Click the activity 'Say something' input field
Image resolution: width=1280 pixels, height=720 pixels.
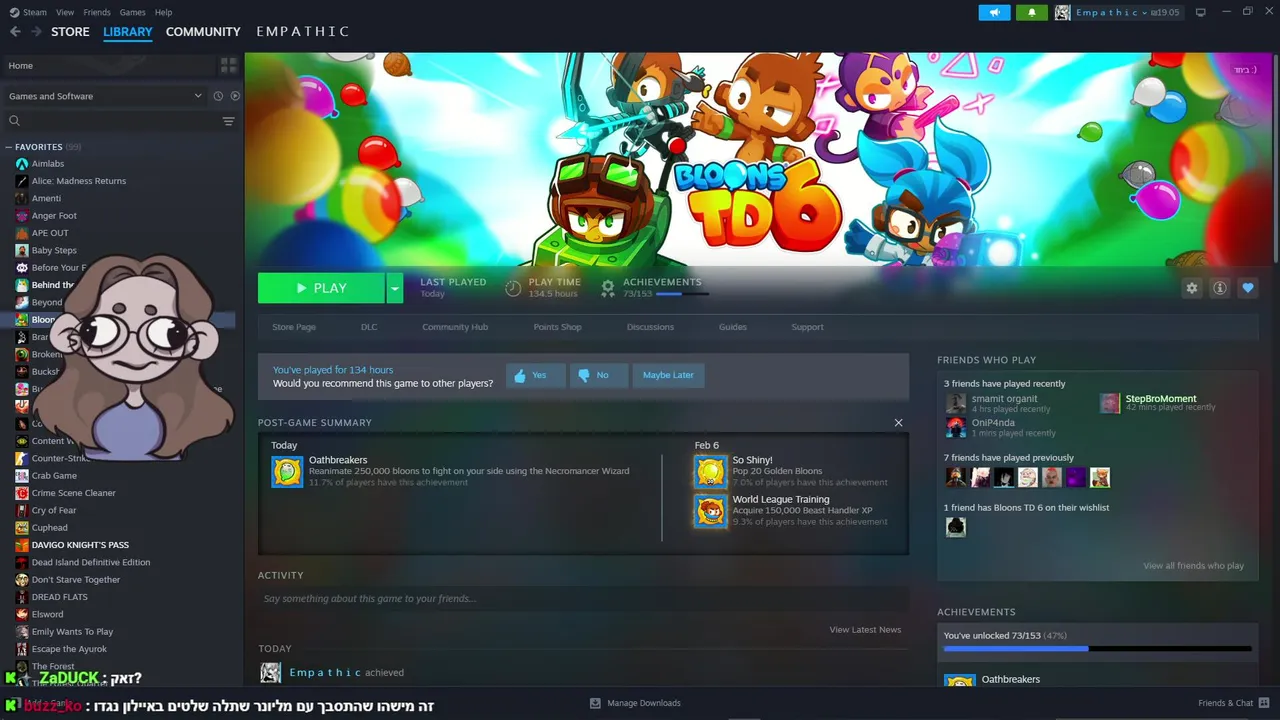pos(583,599)
